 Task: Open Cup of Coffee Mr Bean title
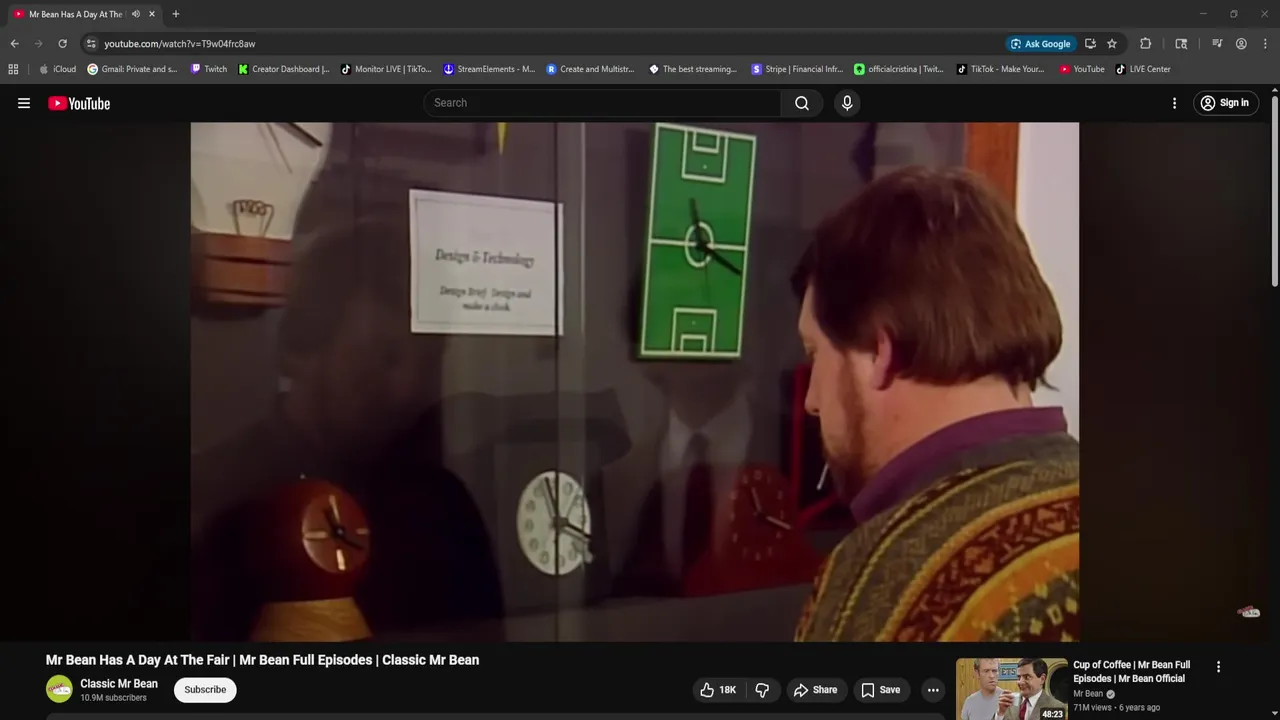coord(1132,671)
